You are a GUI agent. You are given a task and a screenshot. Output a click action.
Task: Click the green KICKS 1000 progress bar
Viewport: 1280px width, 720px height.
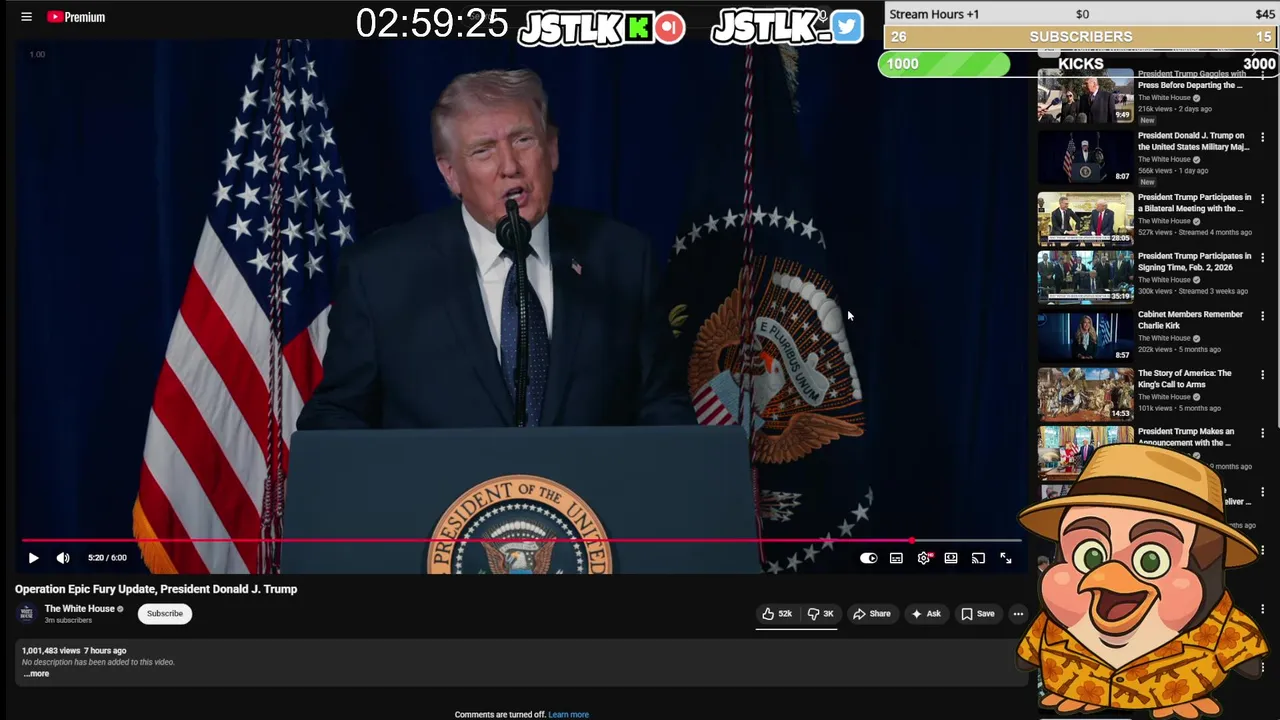pyautogui.click(x=944, y=64)
